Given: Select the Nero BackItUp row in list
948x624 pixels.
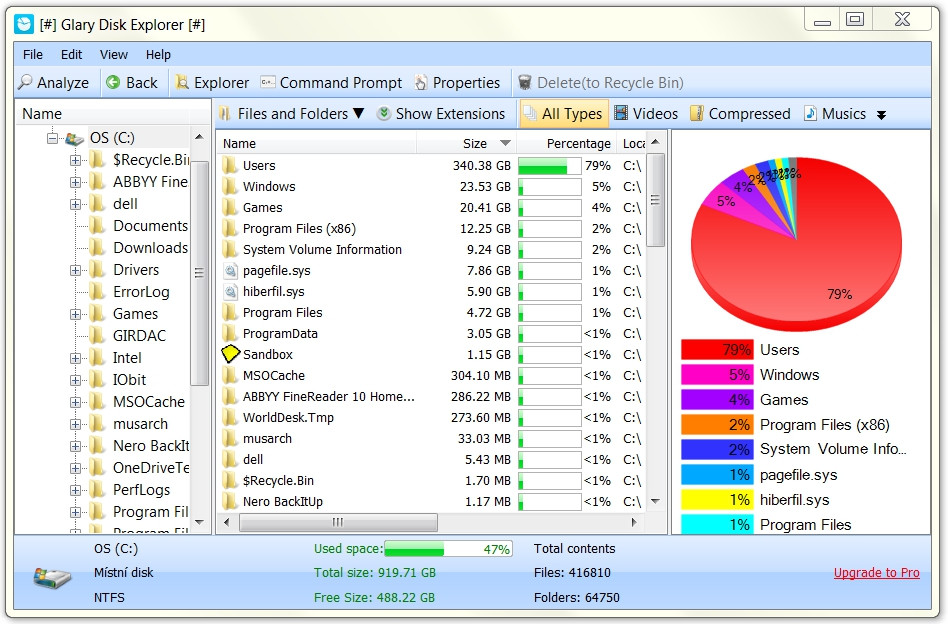Looking at the screenshot, I should click(431, 501).
